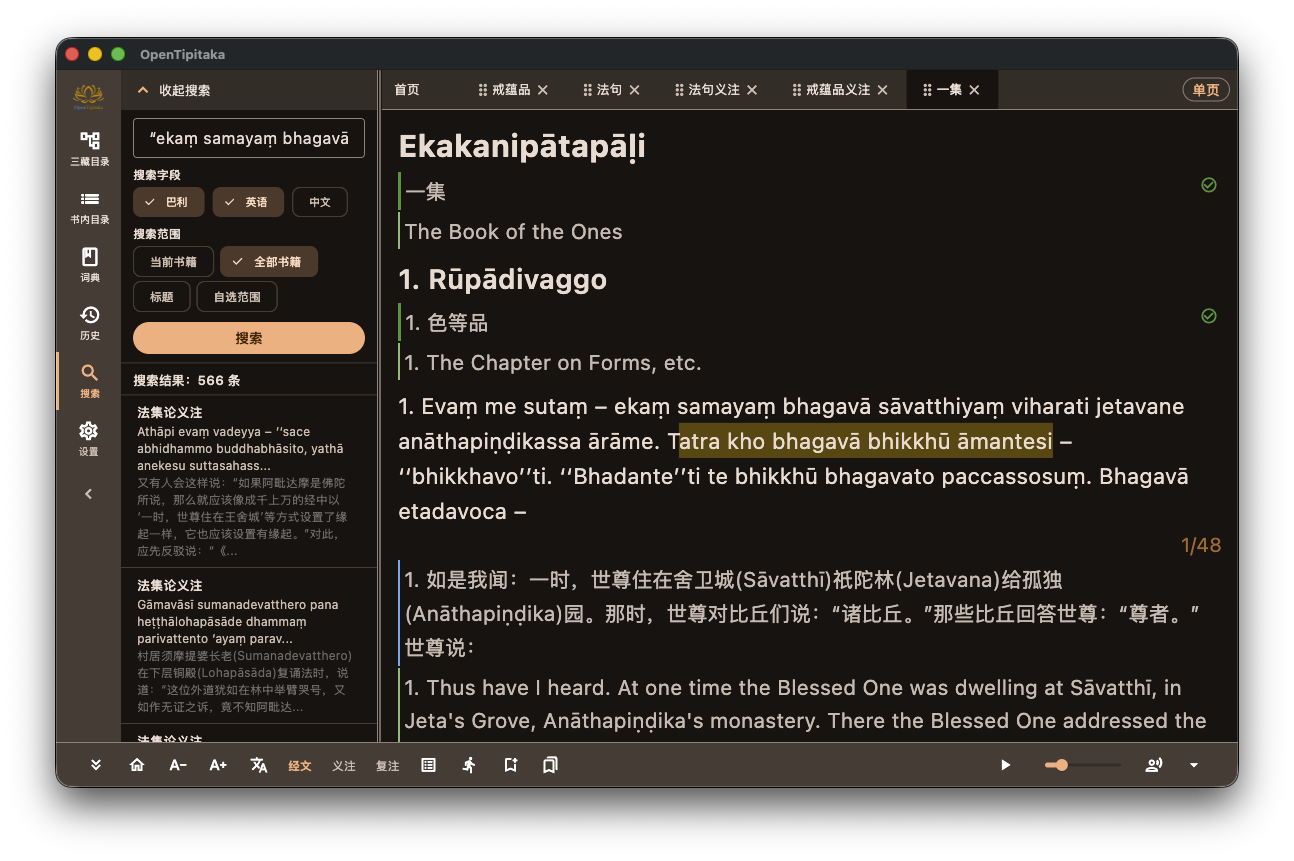The image size is (1294, 861).
Task: Open the dropdown arrow beside the voice icon
Action: click(x=1193, y=765)
